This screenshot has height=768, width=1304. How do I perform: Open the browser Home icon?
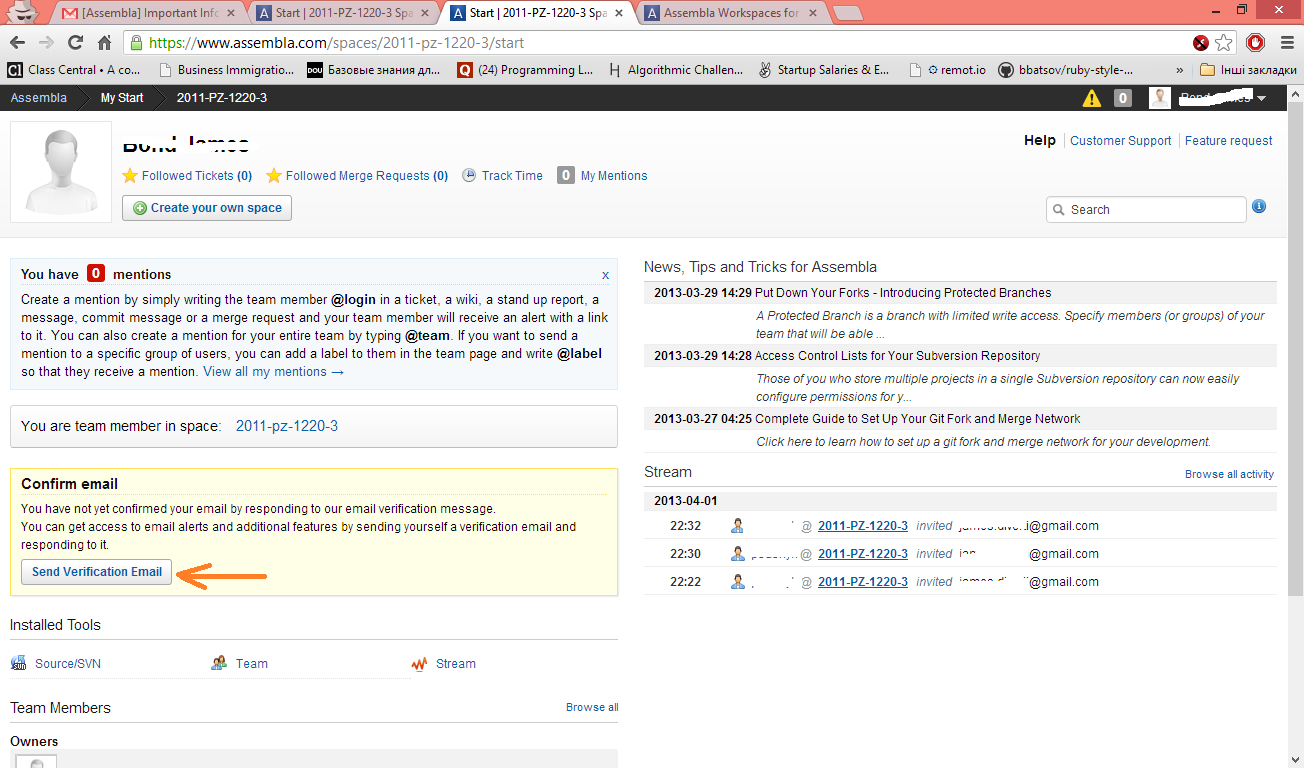[x=104, y=43]
